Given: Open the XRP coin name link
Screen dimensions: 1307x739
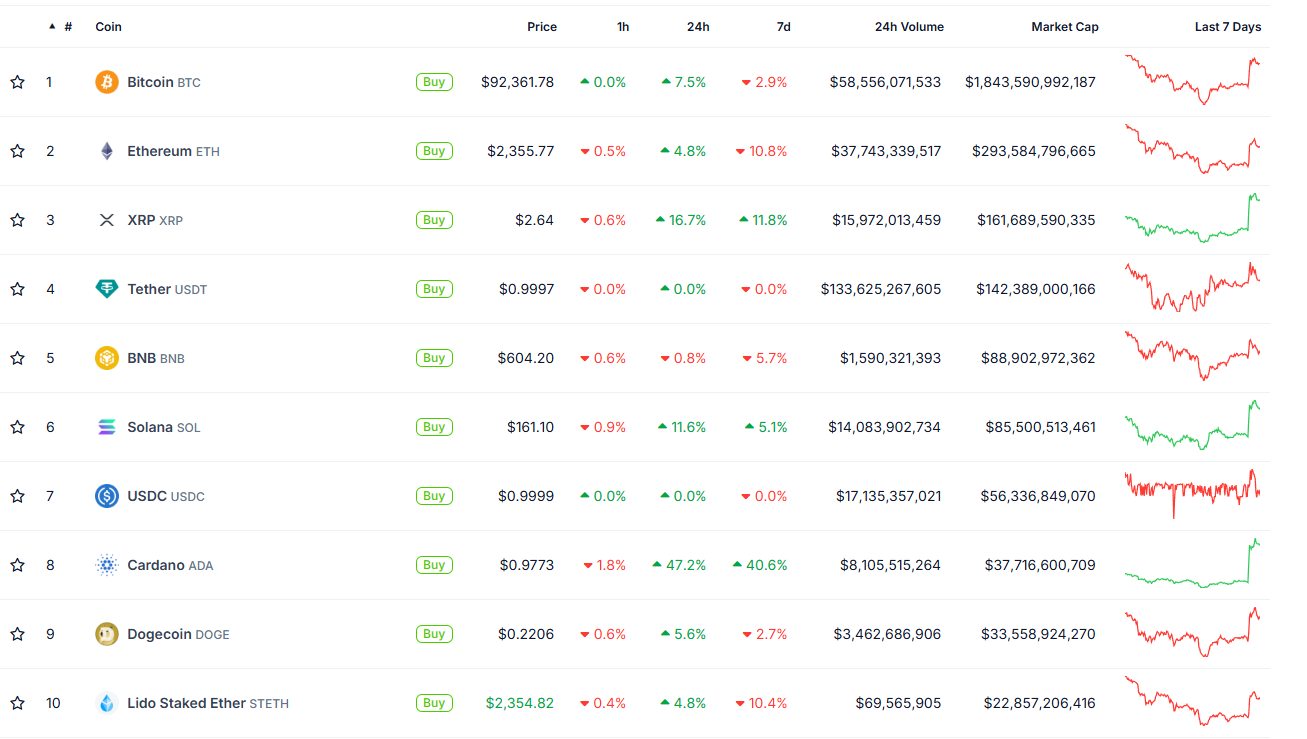Looking at the screenshot, I should coord(155,220).
